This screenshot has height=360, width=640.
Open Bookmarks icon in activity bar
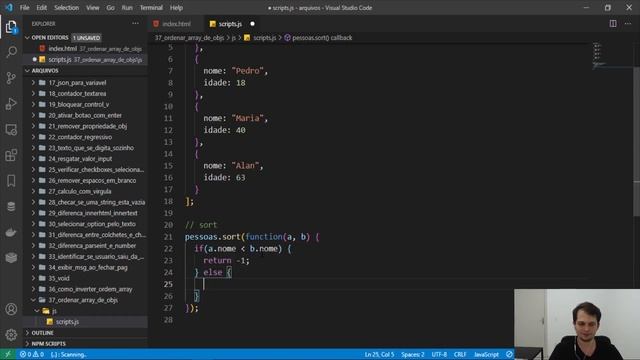tap(11, 181)
